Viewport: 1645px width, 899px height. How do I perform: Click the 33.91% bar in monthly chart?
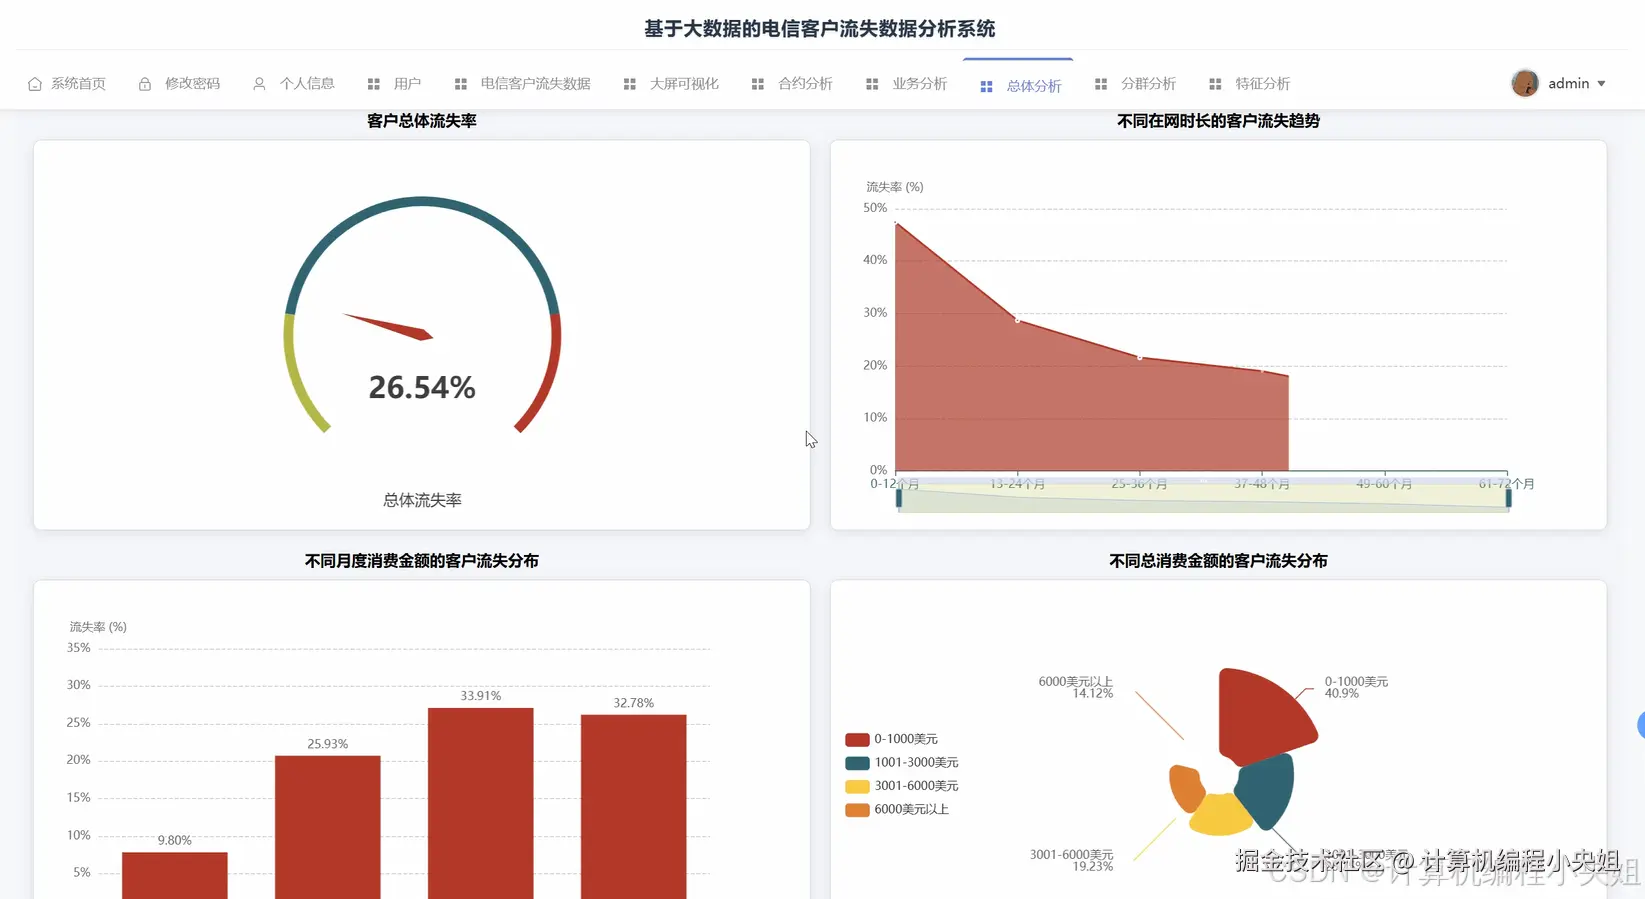tap(481, 803)
